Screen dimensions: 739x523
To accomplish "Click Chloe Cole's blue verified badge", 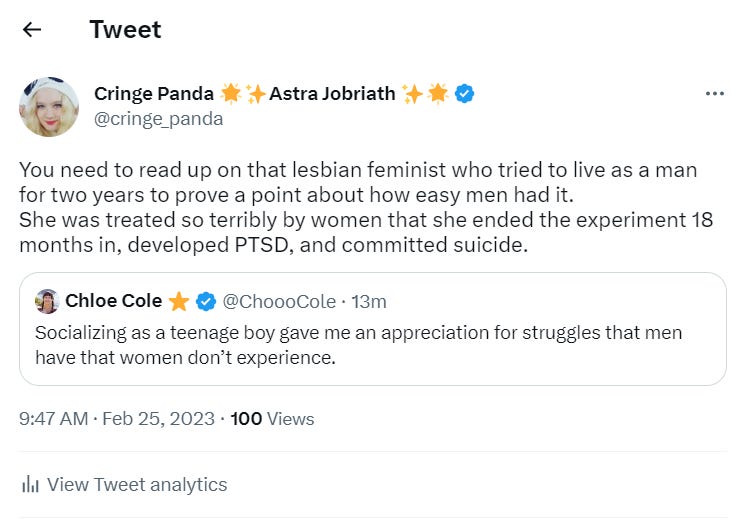I will [206, 301].
